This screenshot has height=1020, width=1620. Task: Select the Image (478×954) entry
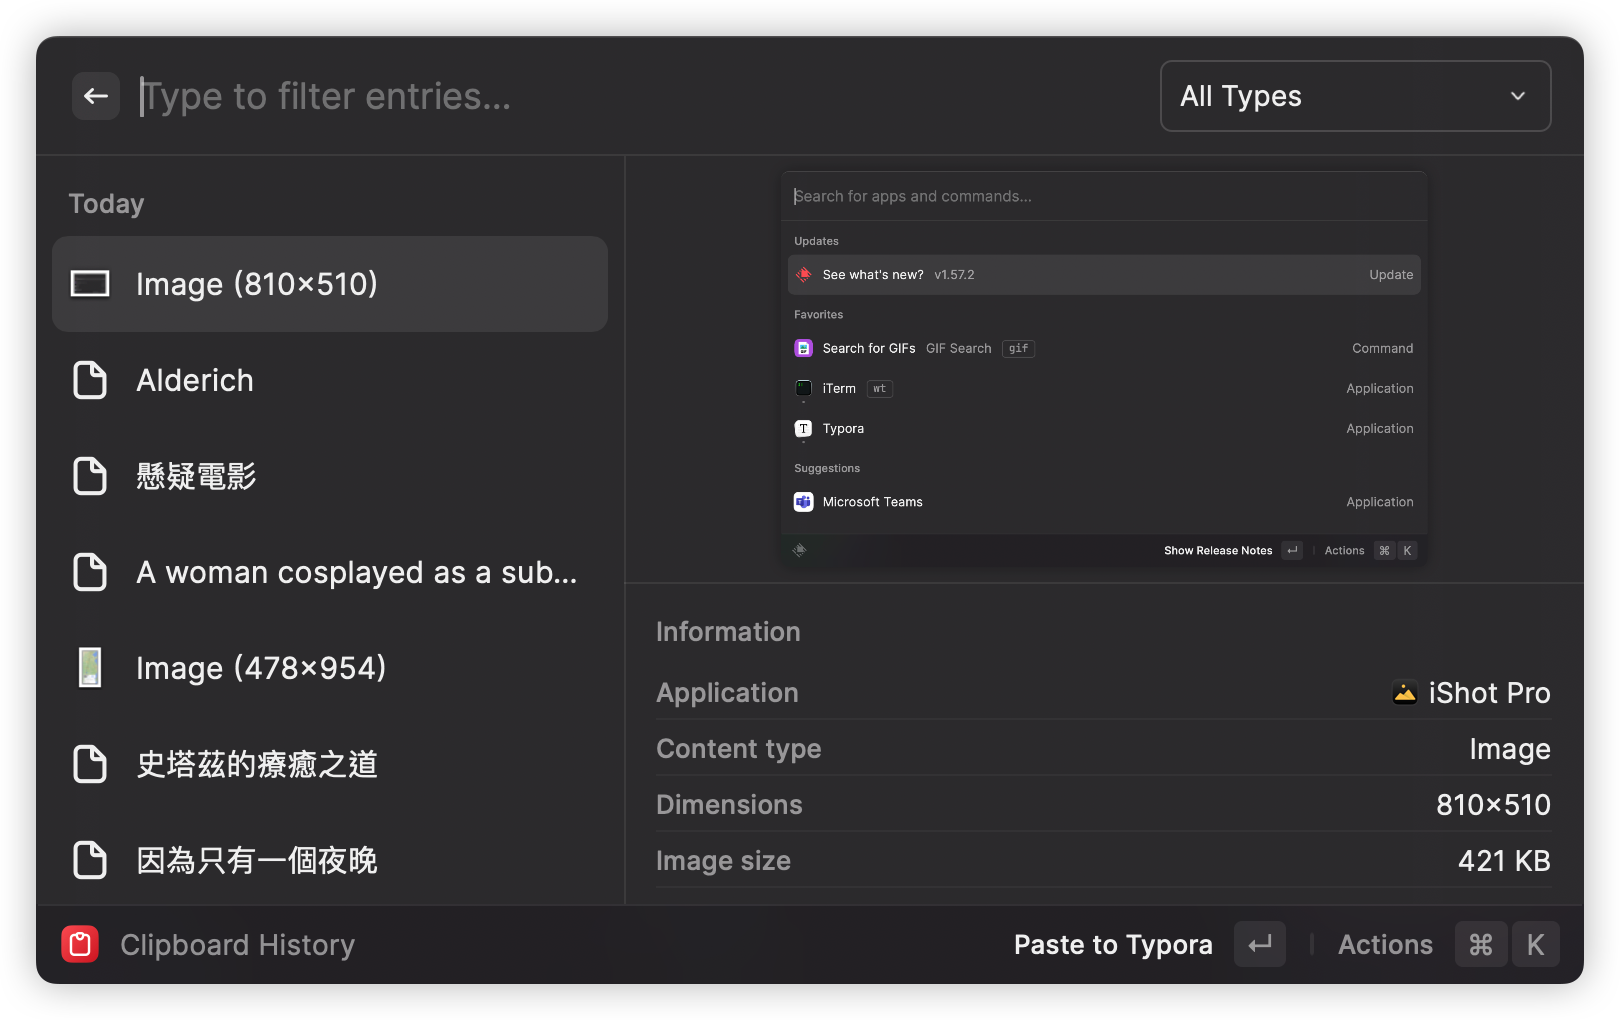[x=330, y=668]
